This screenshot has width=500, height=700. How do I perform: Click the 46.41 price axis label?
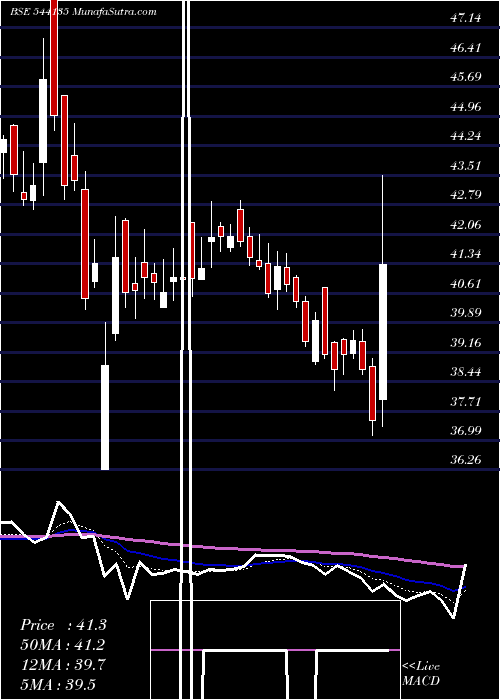(466, 47)
